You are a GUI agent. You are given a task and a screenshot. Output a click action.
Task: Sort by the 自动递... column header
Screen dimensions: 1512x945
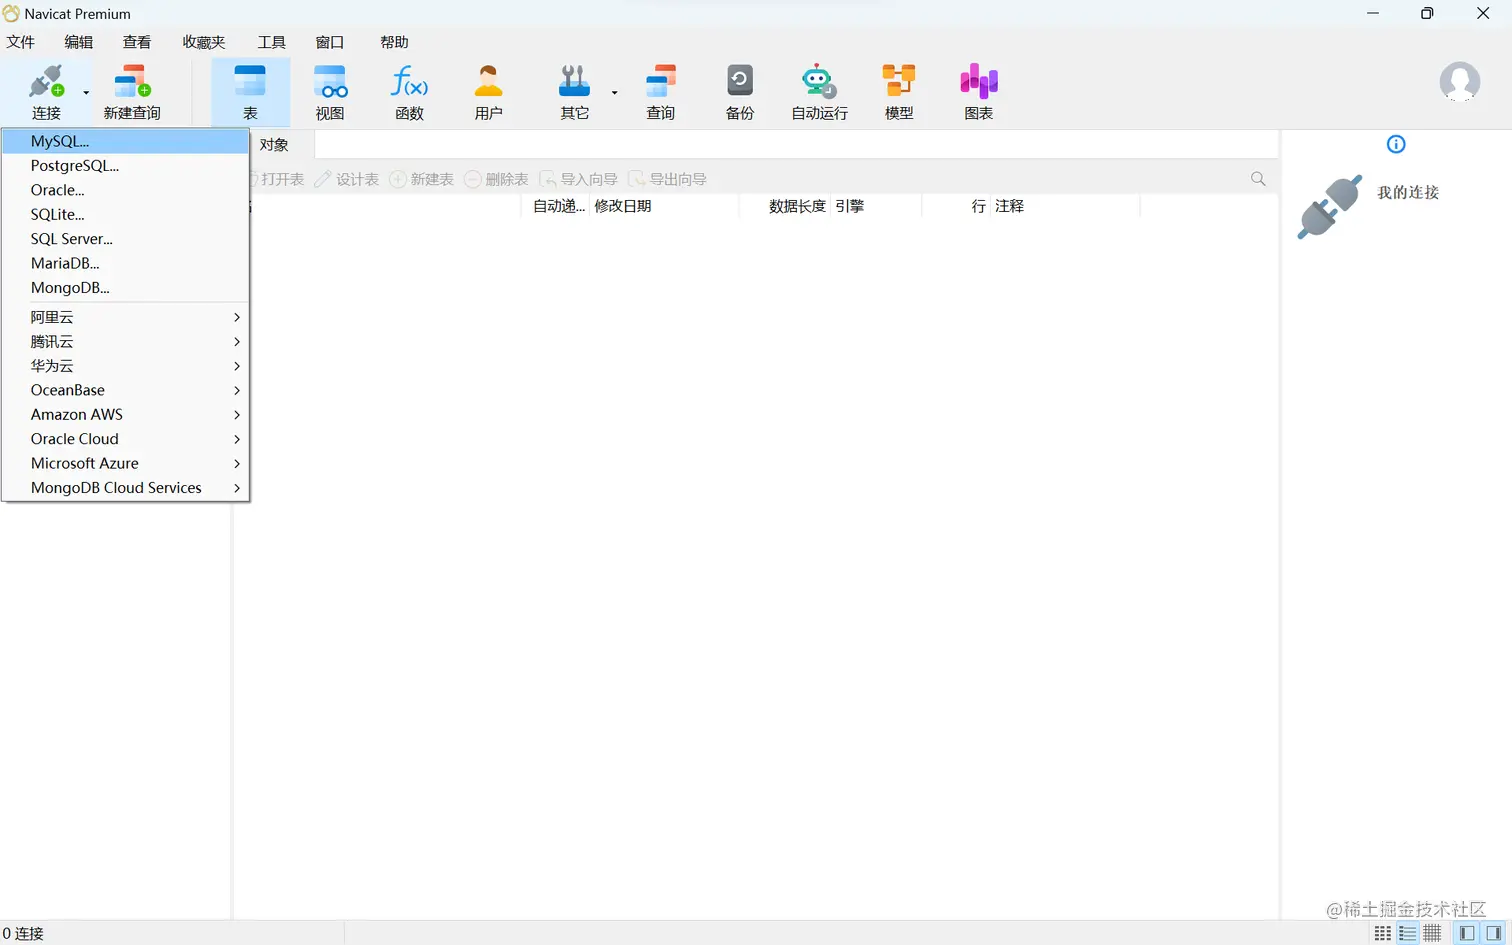(x=559, y=206)
